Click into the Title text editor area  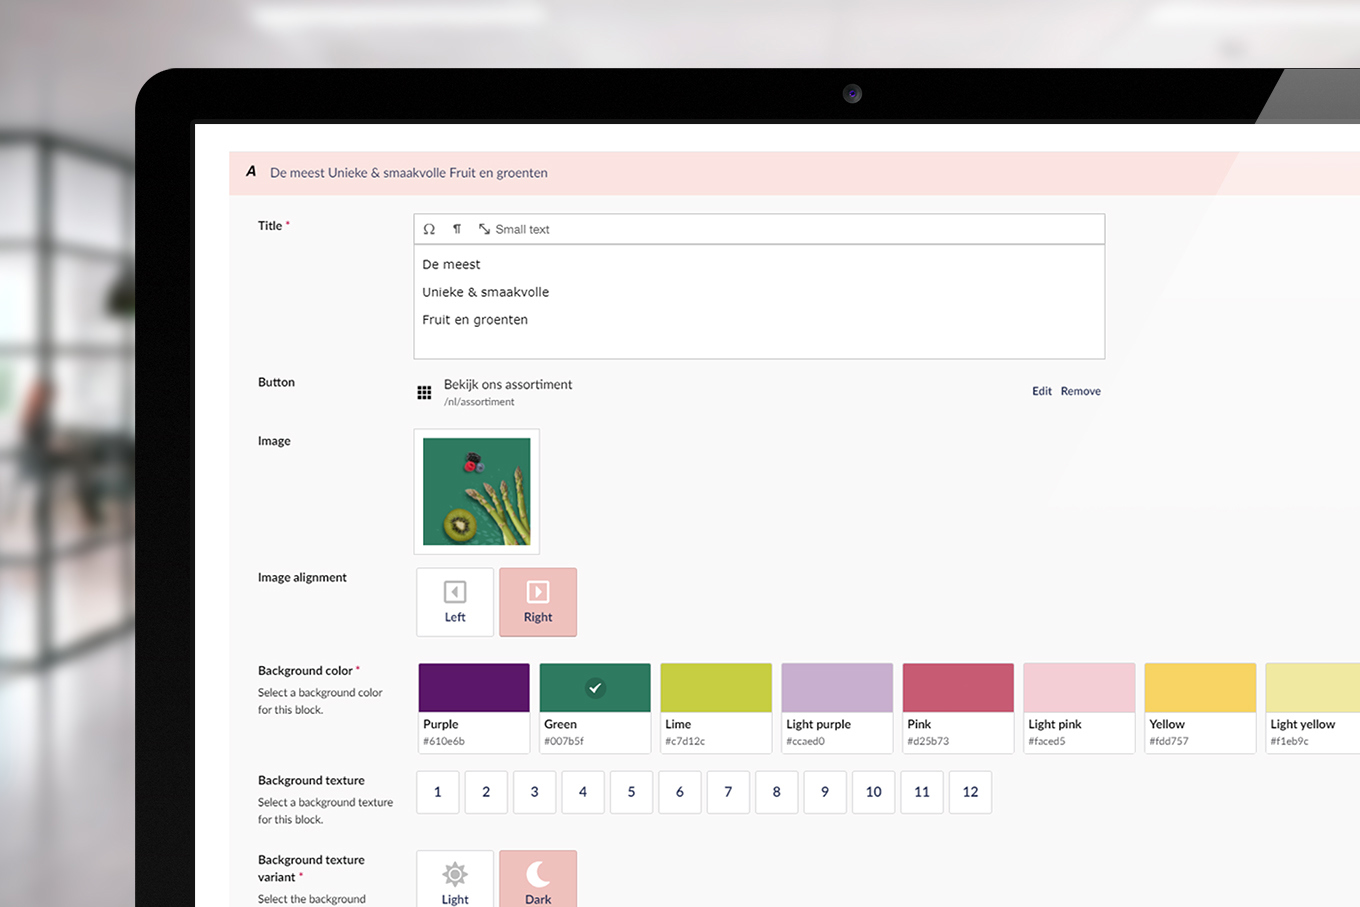coord(759,301)
